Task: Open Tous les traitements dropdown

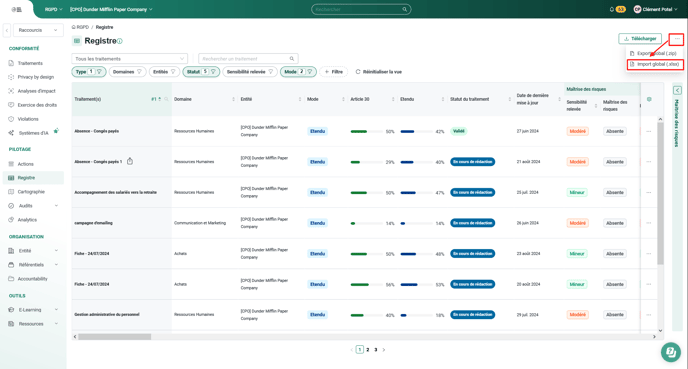Action: click(129, 59)
